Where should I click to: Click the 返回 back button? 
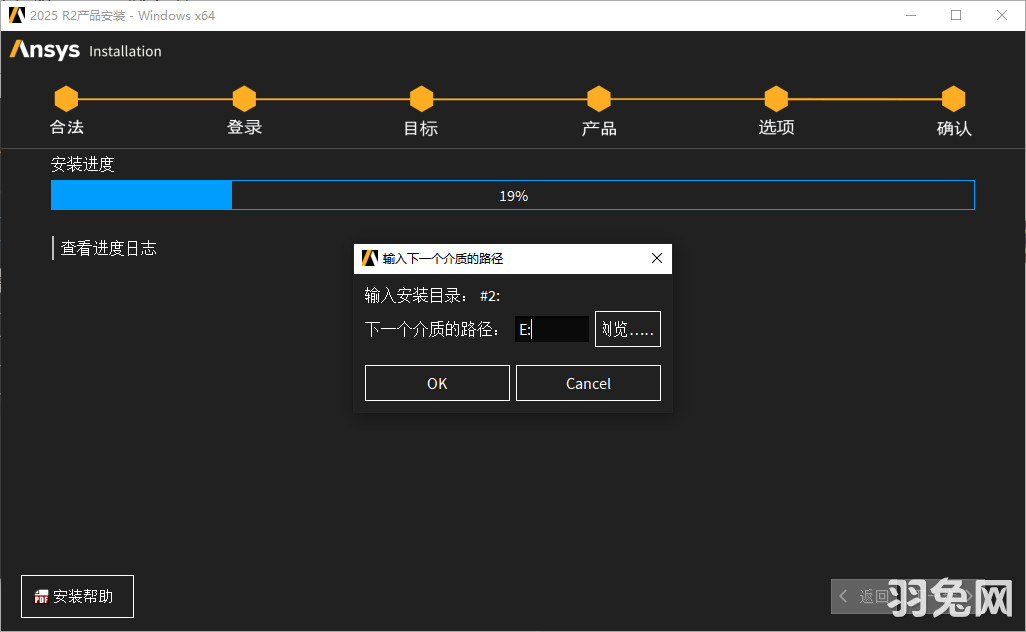tap(874, 596)
